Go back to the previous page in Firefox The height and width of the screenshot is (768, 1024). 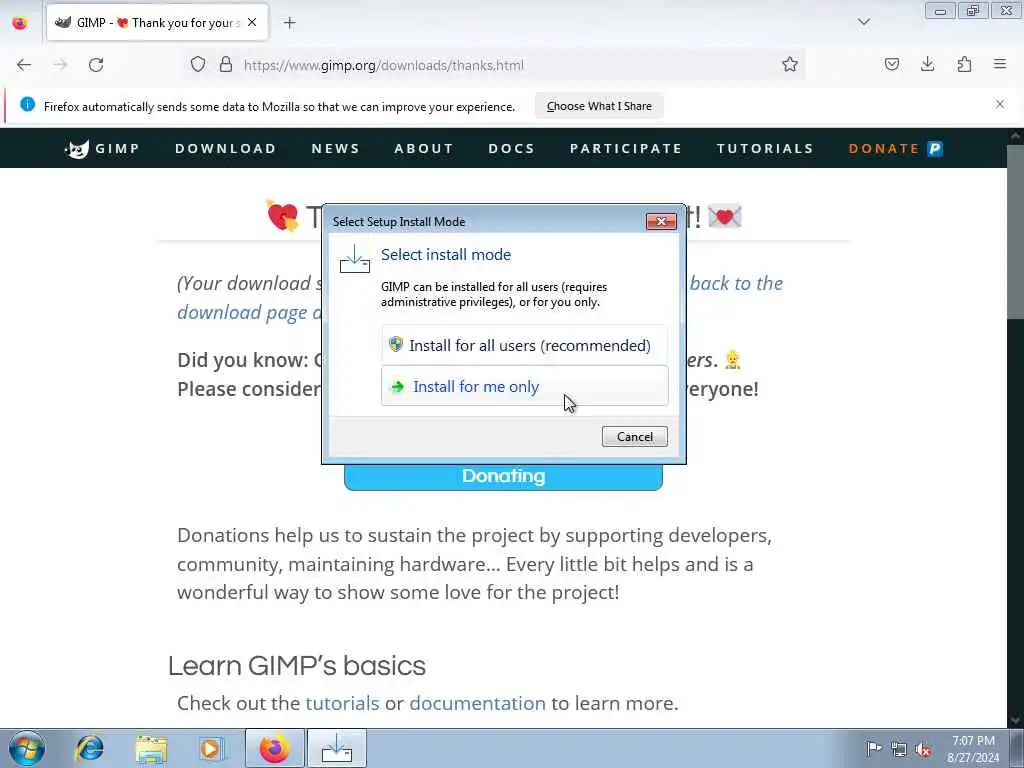coord(24,65)
